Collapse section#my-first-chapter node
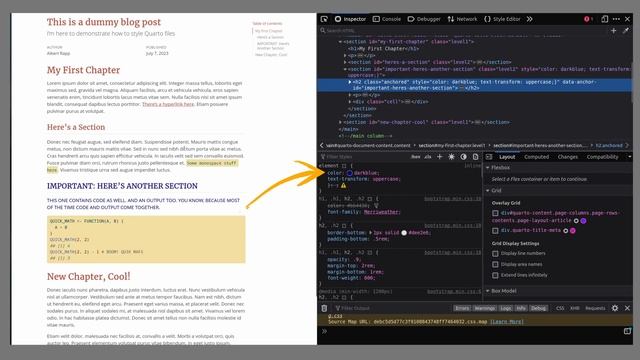 click(340, 42)
